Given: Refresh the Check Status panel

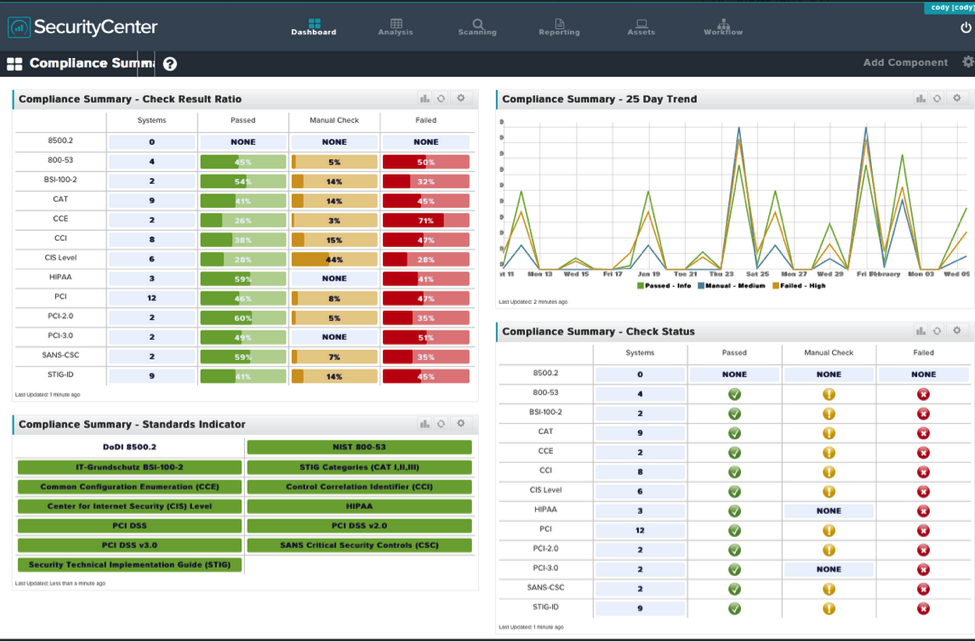Looking at the screenshot, I should point(937,331).
